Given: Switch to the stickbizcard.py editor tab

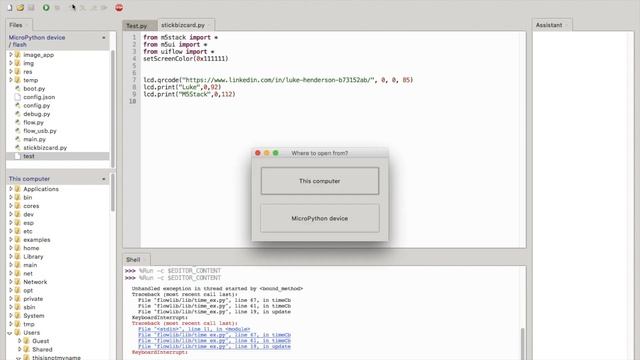Looking at the screenshot, I should [x=186, y=25].
